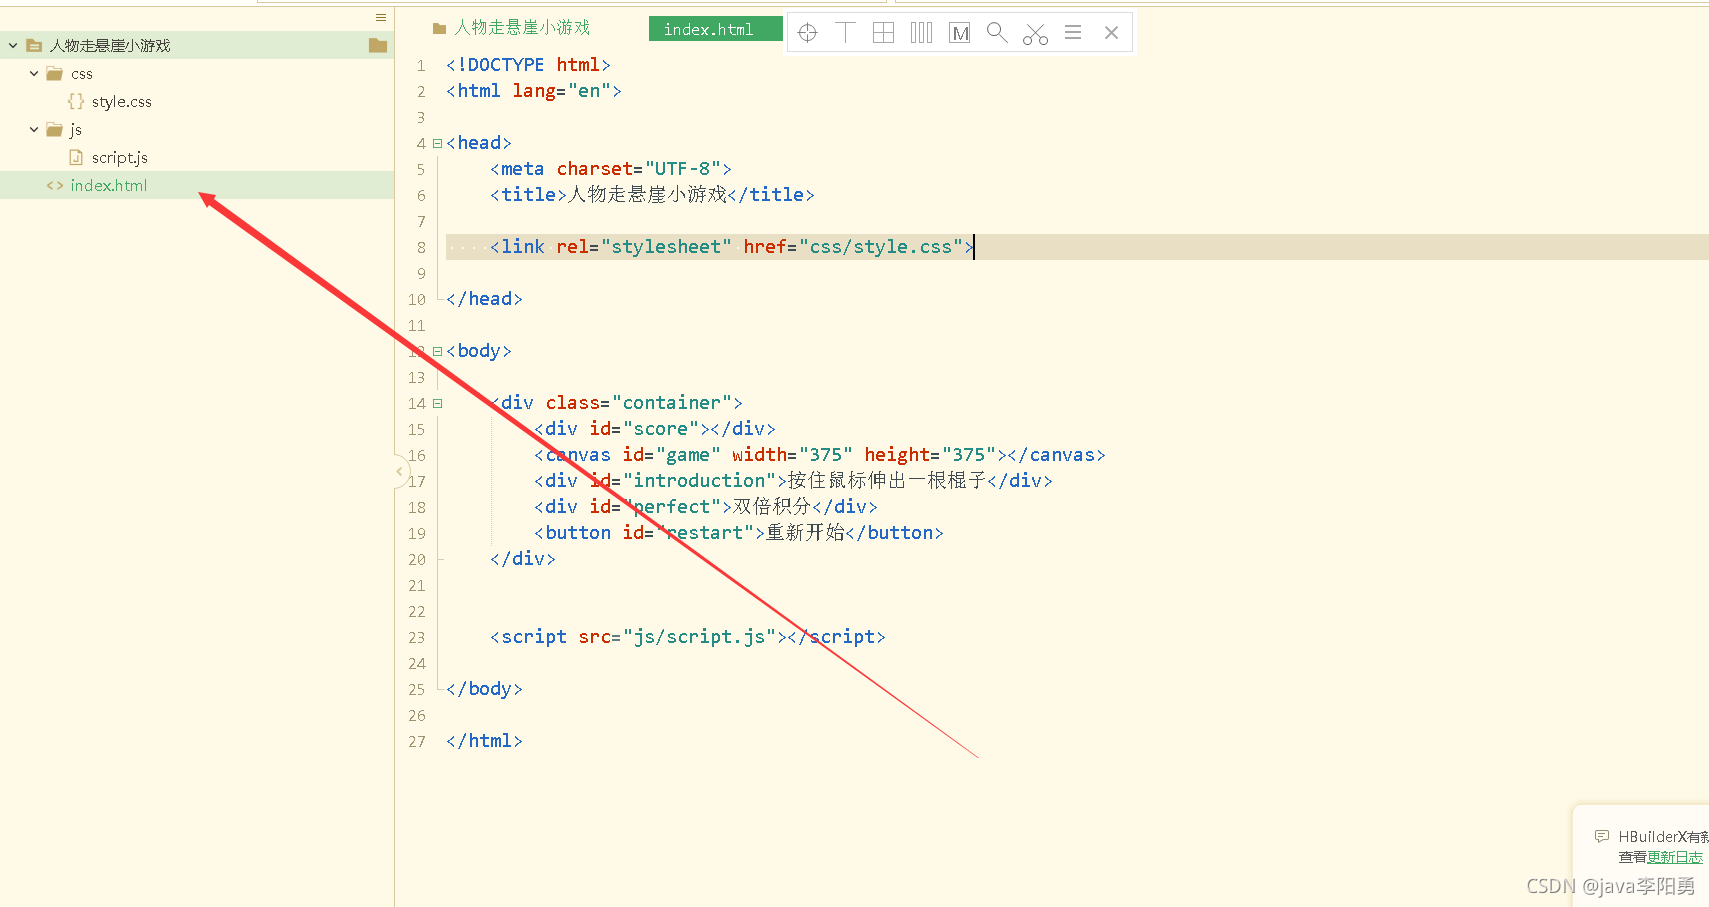The height and width of the screenshot is (907, 1709).
Task: Click height="375" on the canvas line
Action: click(x=930, y=455)
